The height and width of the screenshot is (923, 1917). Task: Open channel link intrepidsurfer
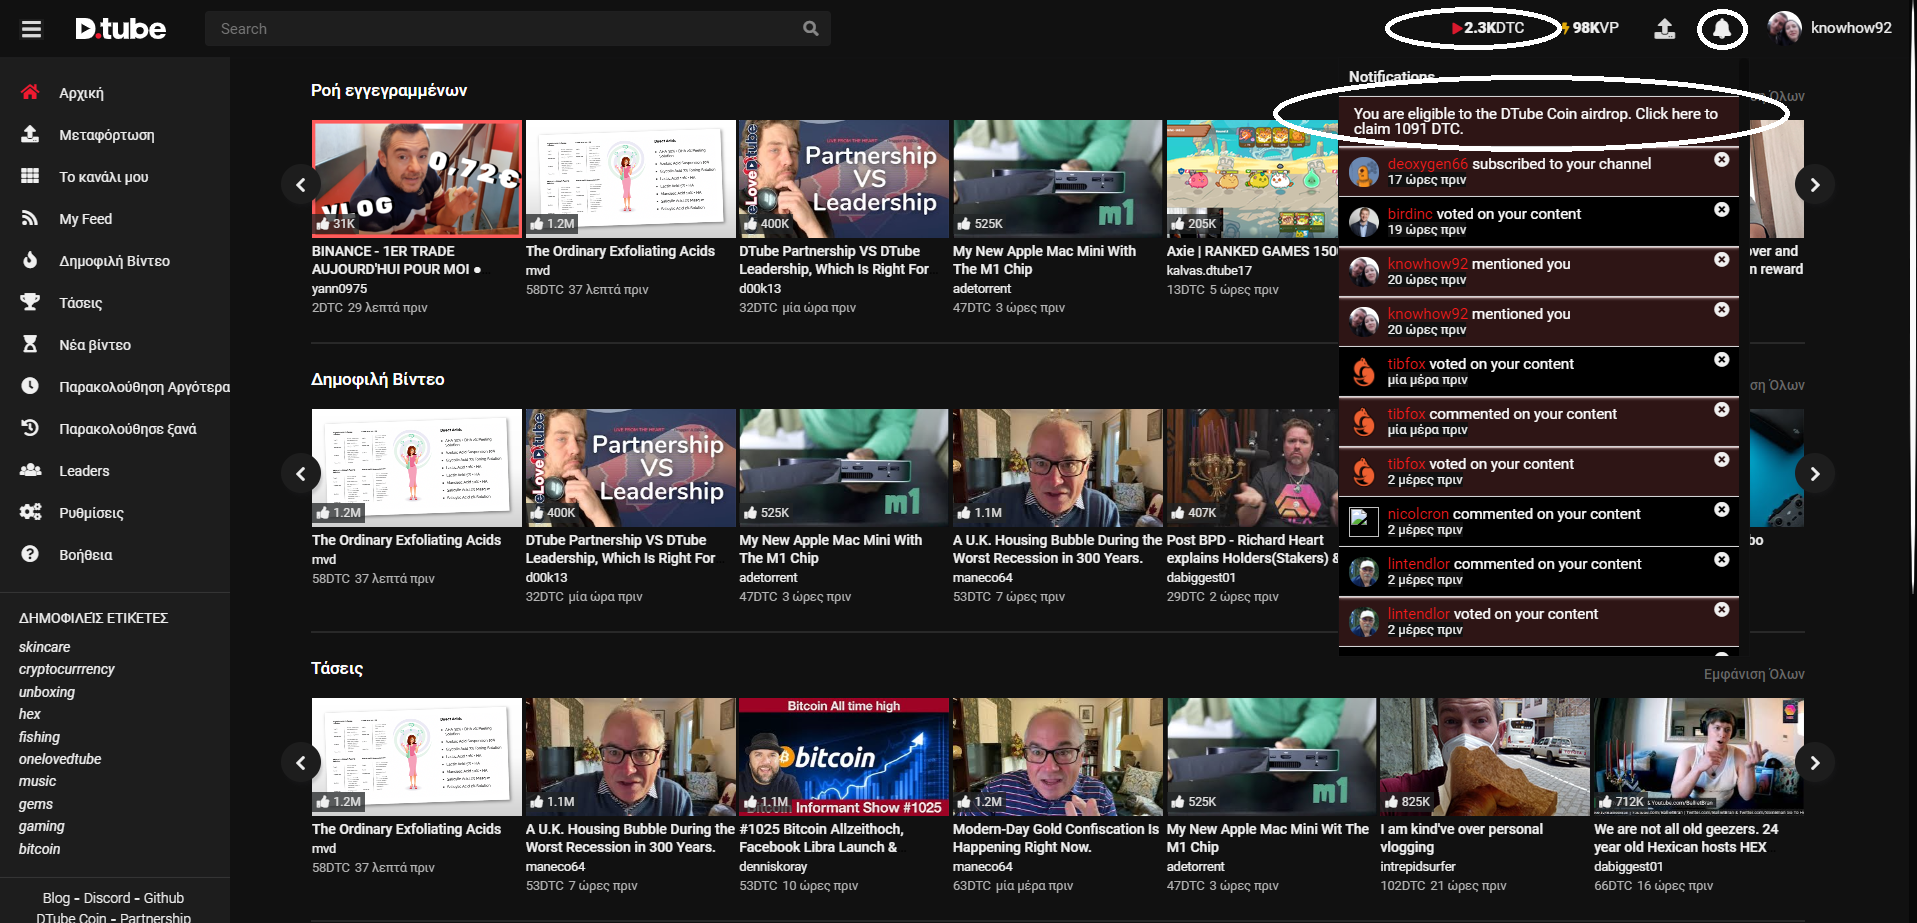pos(1418,866)
